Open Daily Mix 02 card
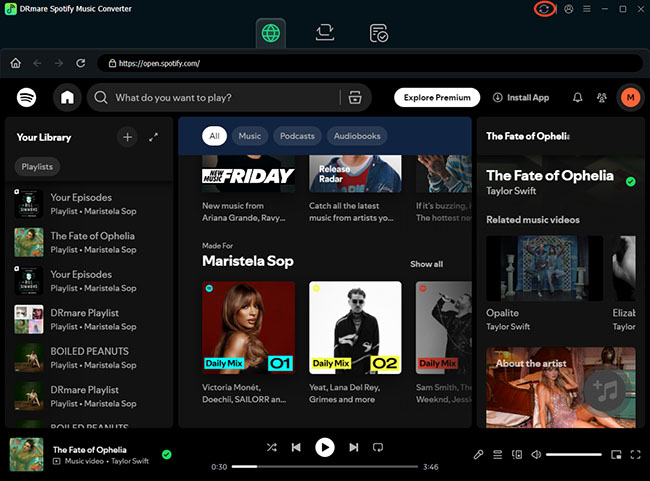650x481 pixels. 355,343
